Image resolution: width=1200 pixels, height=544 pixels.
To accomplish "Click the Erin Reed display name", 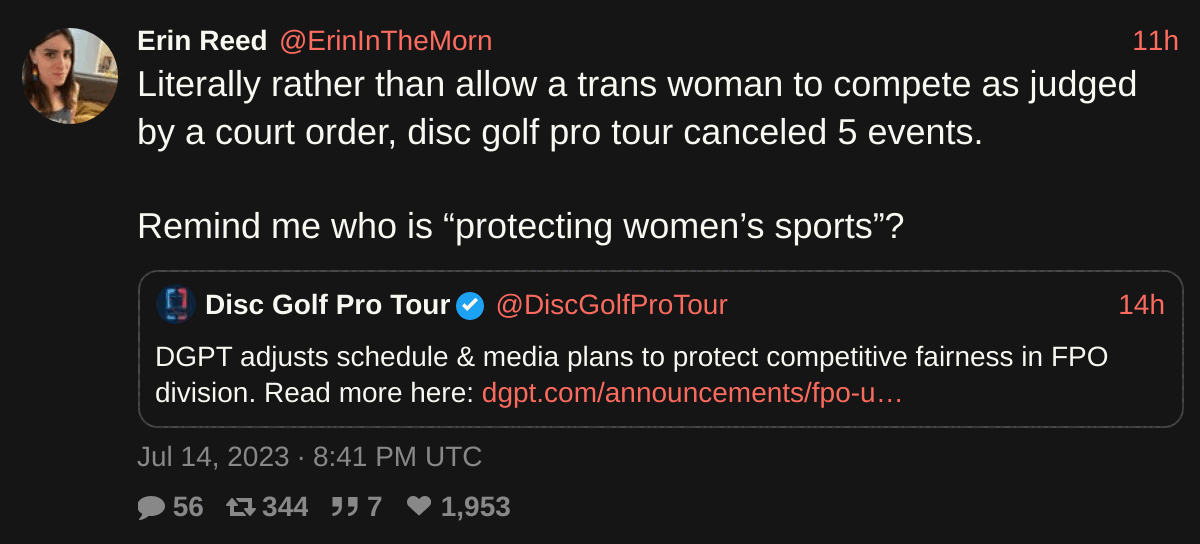I will [202, 41].
